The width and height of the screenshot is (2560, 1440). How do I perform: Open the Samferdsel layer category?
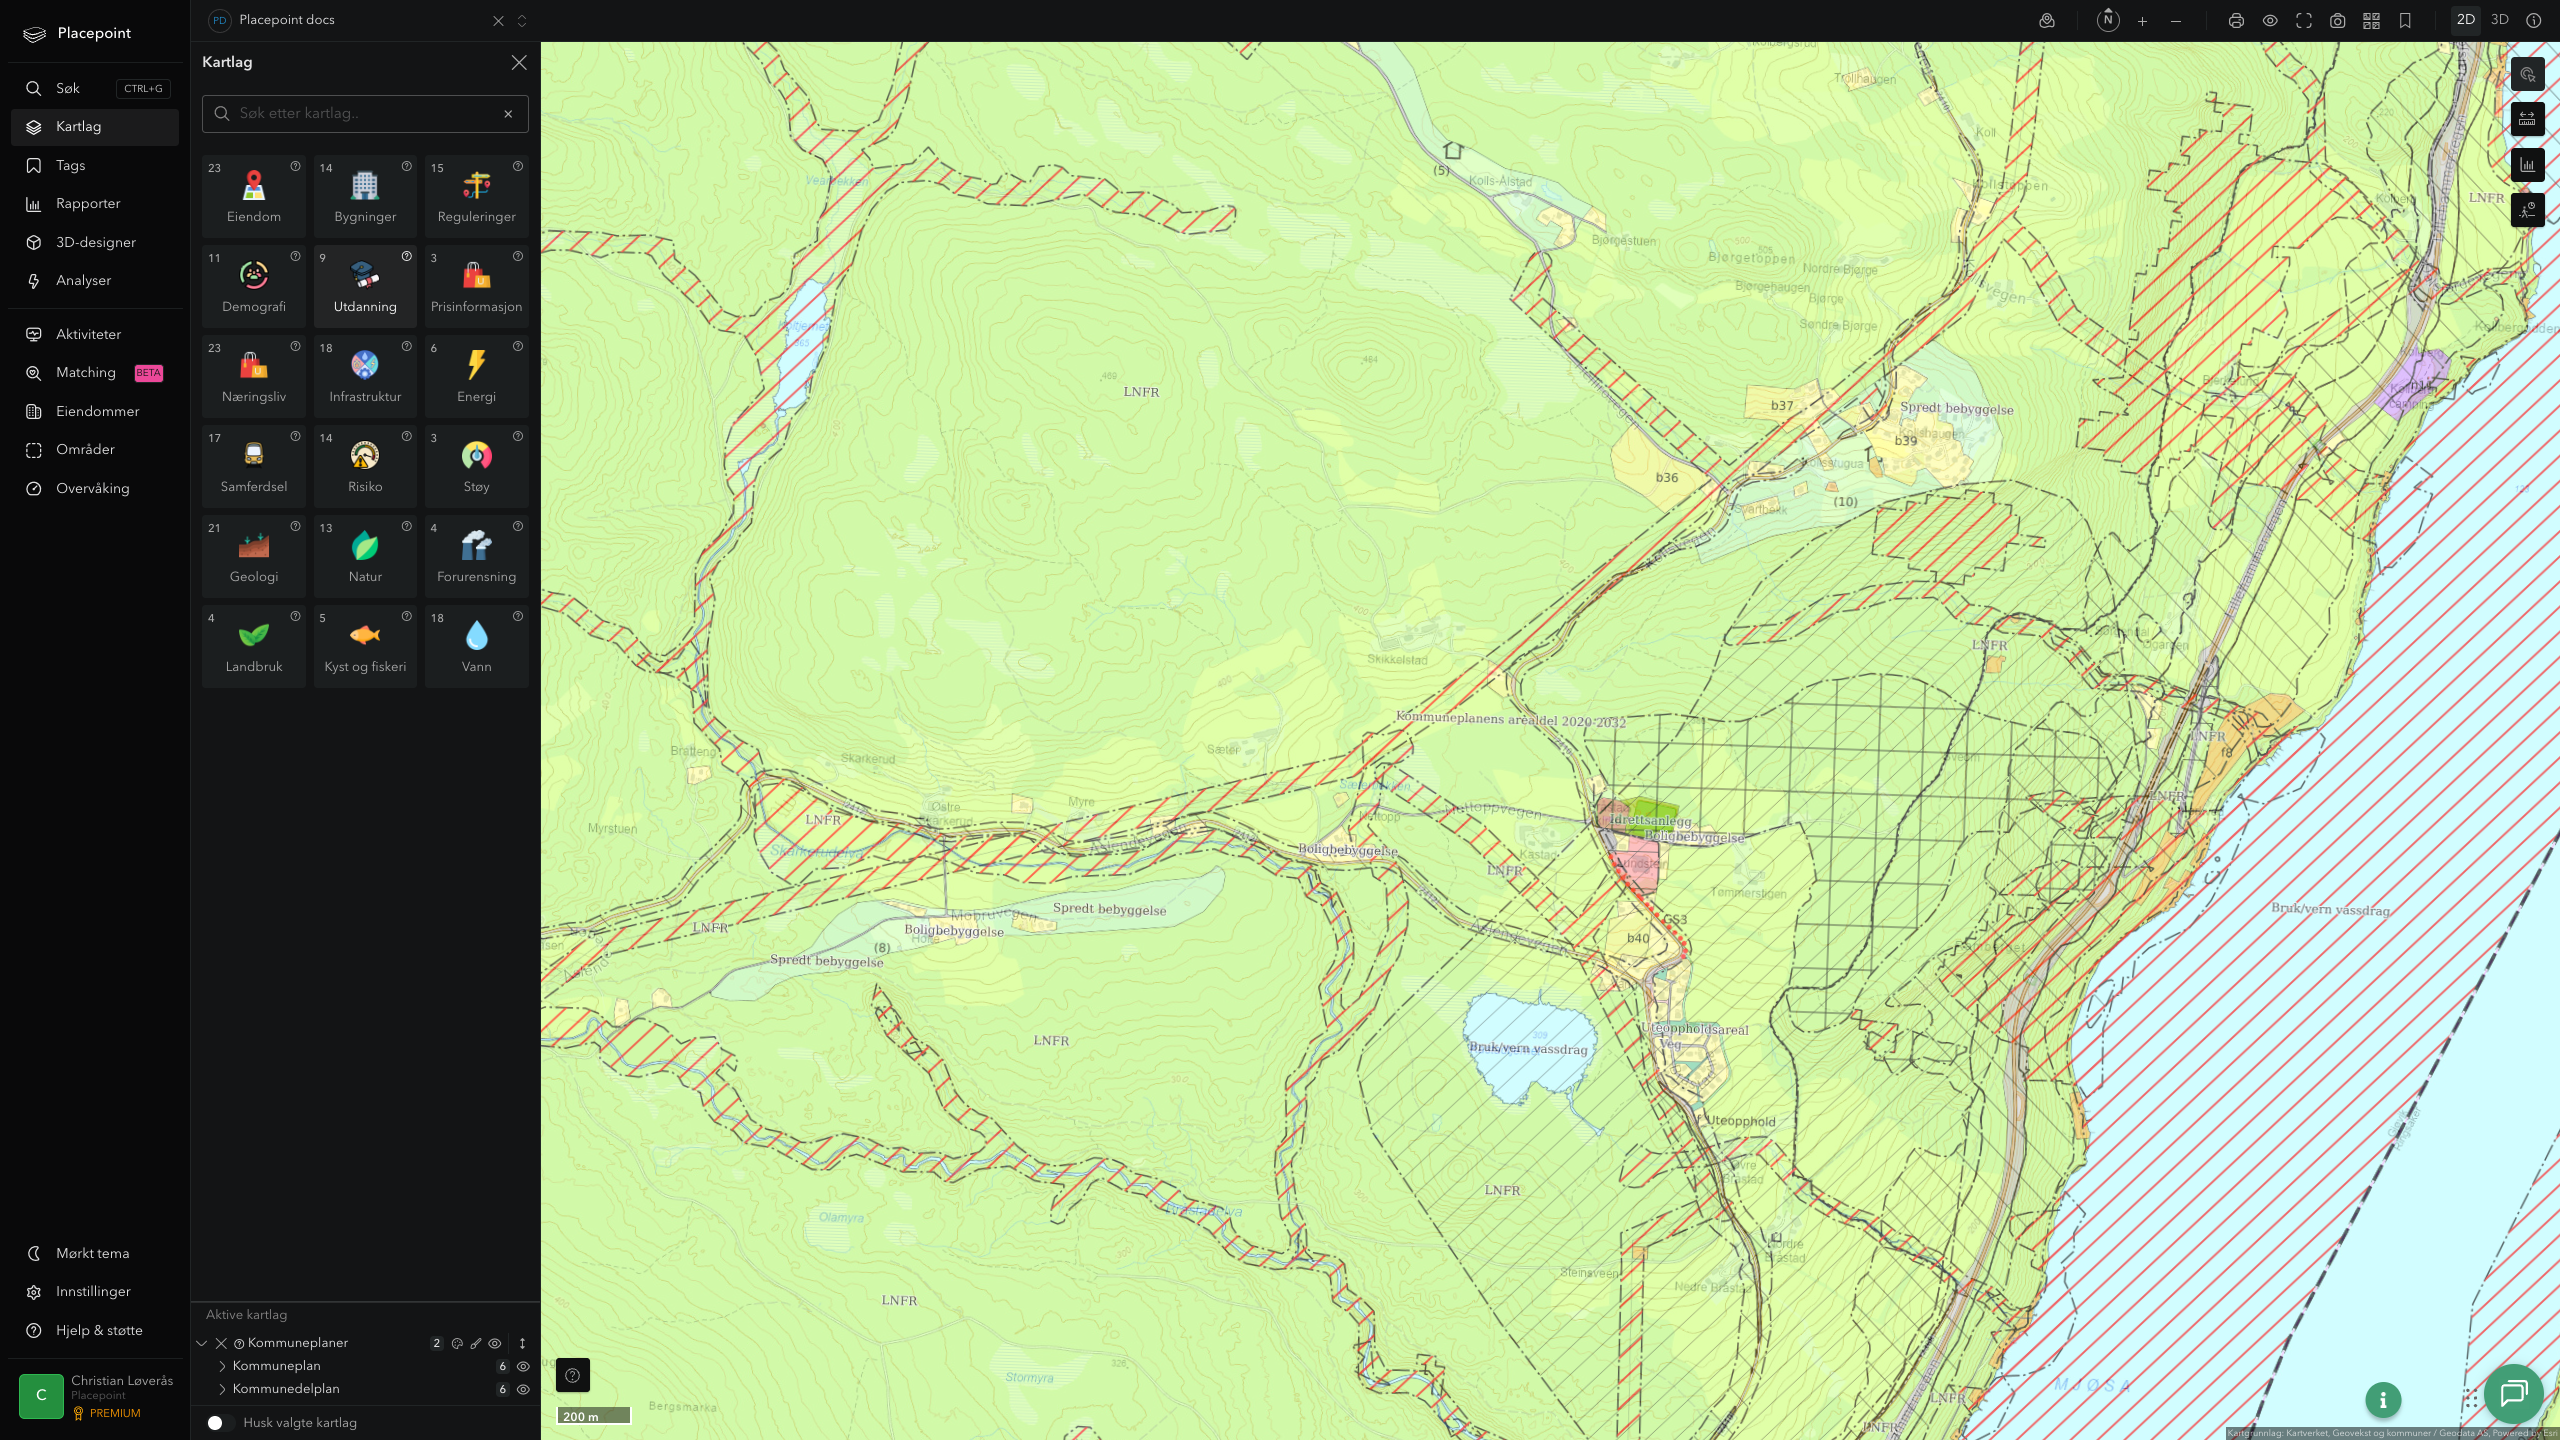[x=254, y=466]
